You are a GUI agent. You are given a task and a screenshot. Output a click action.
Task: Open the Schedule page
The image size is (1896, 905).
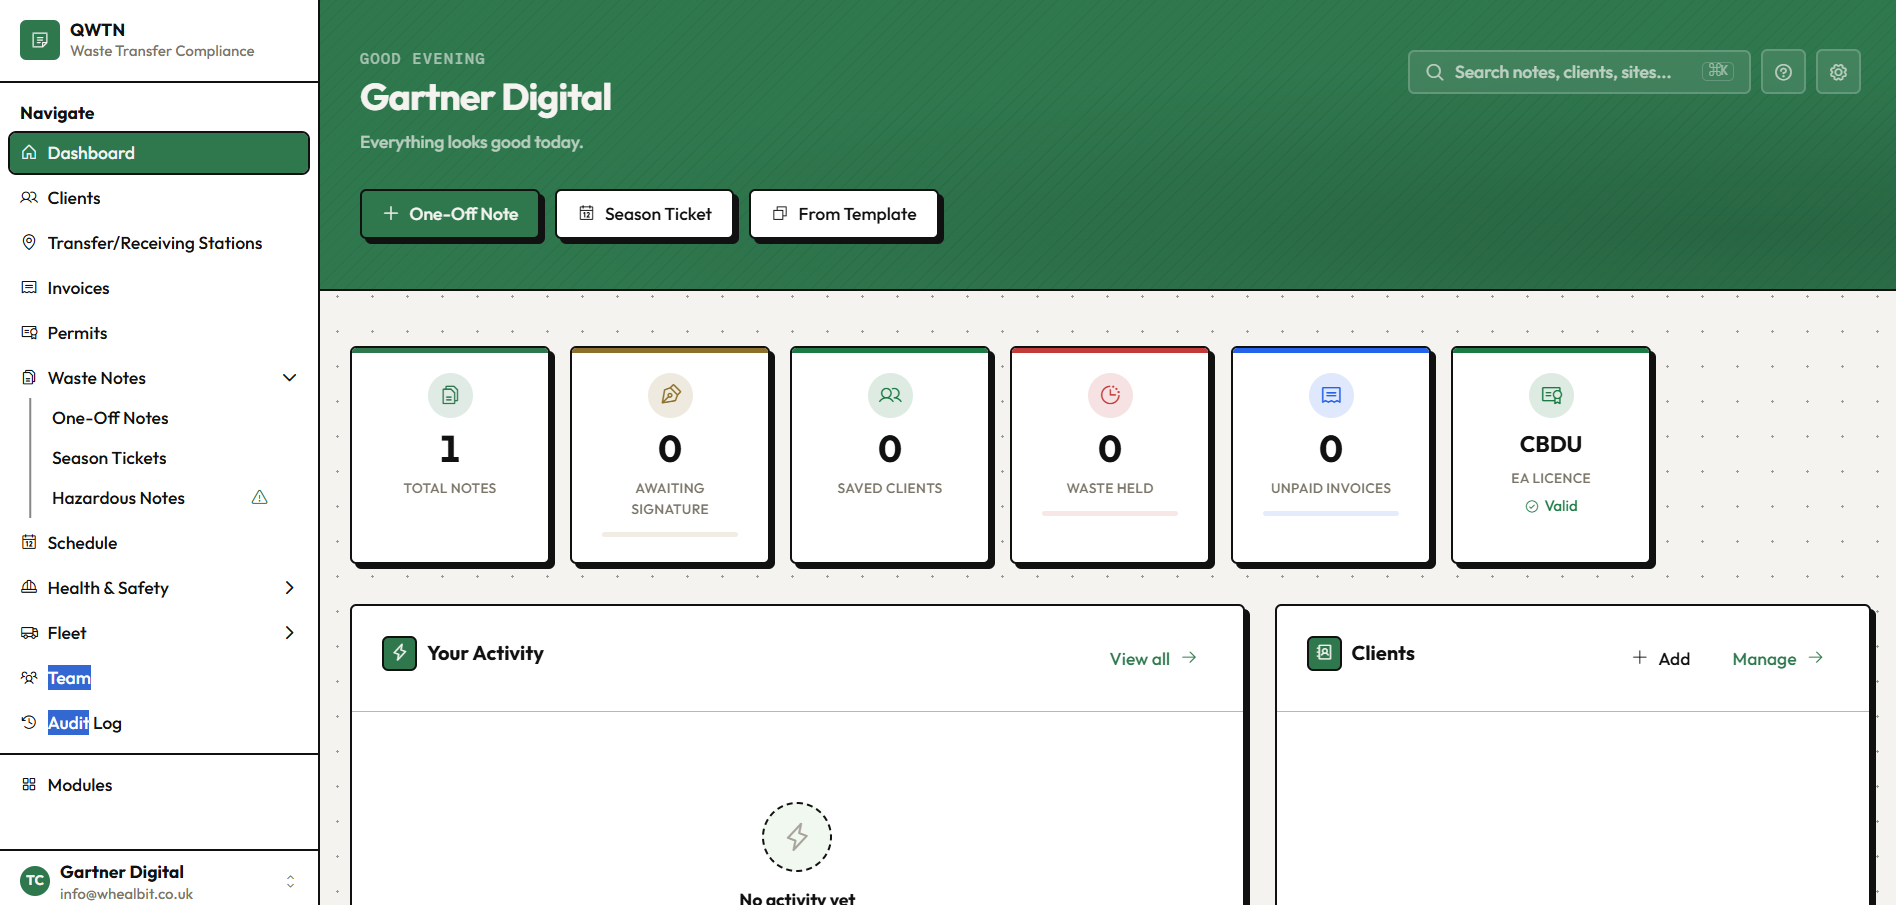click(x=159, y=543)
